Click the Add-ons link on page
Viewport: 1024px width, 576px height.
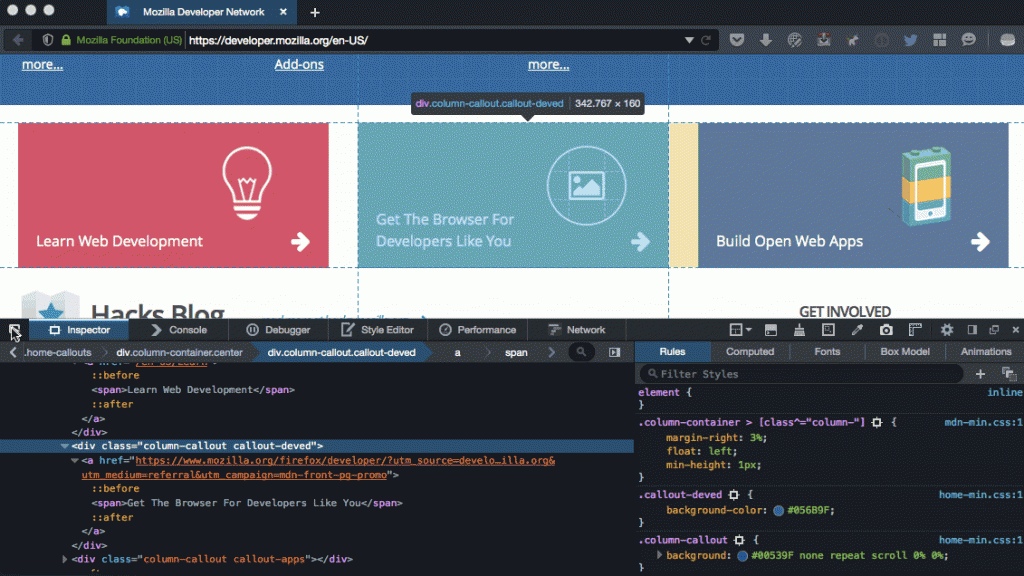pos(299,65)
